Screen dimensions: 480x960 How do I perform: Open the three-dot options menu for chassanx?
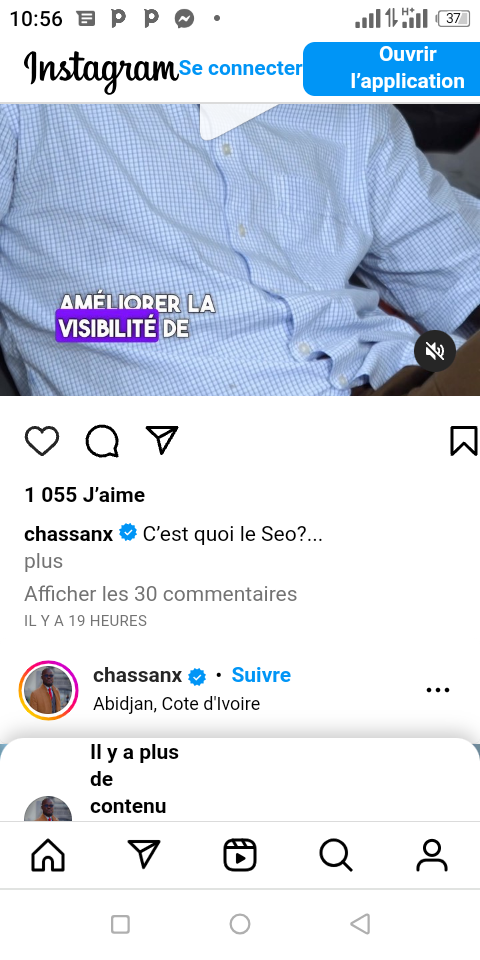pos(438,690)
